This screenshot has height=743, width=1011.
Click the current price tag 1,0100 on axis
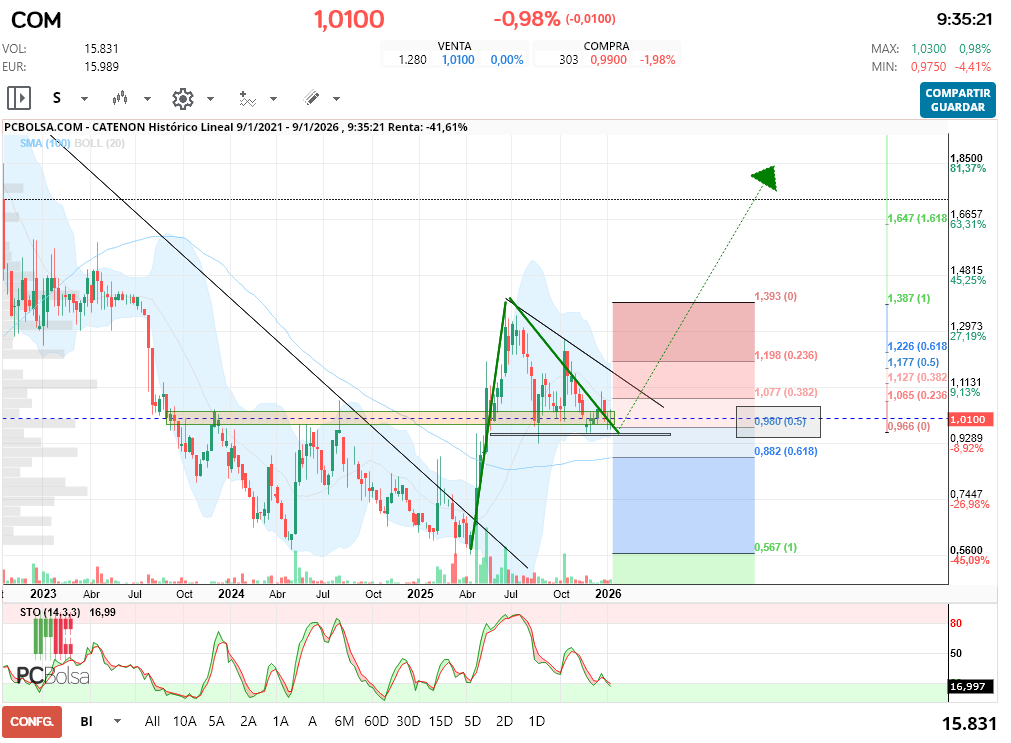pyautogui.click(x=968, y=419)
